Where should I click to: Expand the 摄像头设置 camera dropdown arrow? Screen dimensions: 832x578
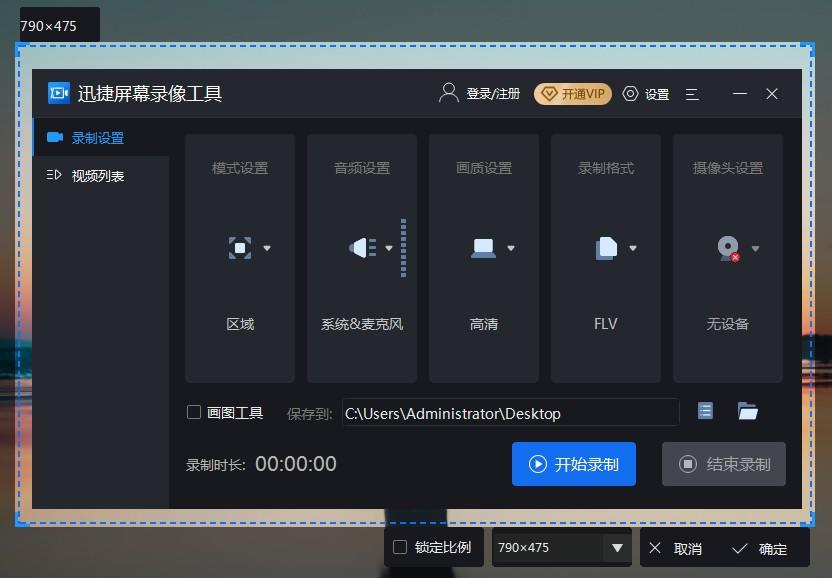tap(756, 248)
